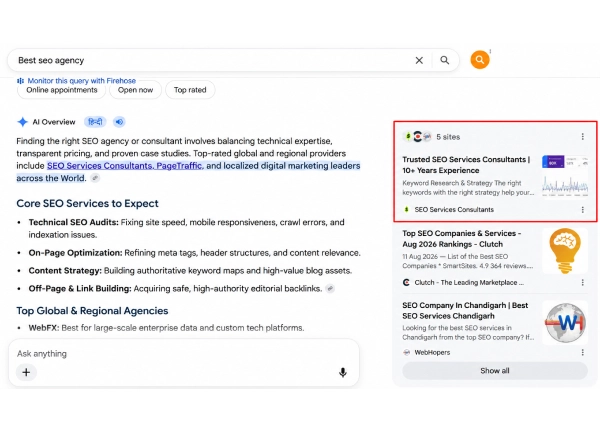
Task: Open 'Monitor this query with Firehose' link
Action: (x=82, y=81)
